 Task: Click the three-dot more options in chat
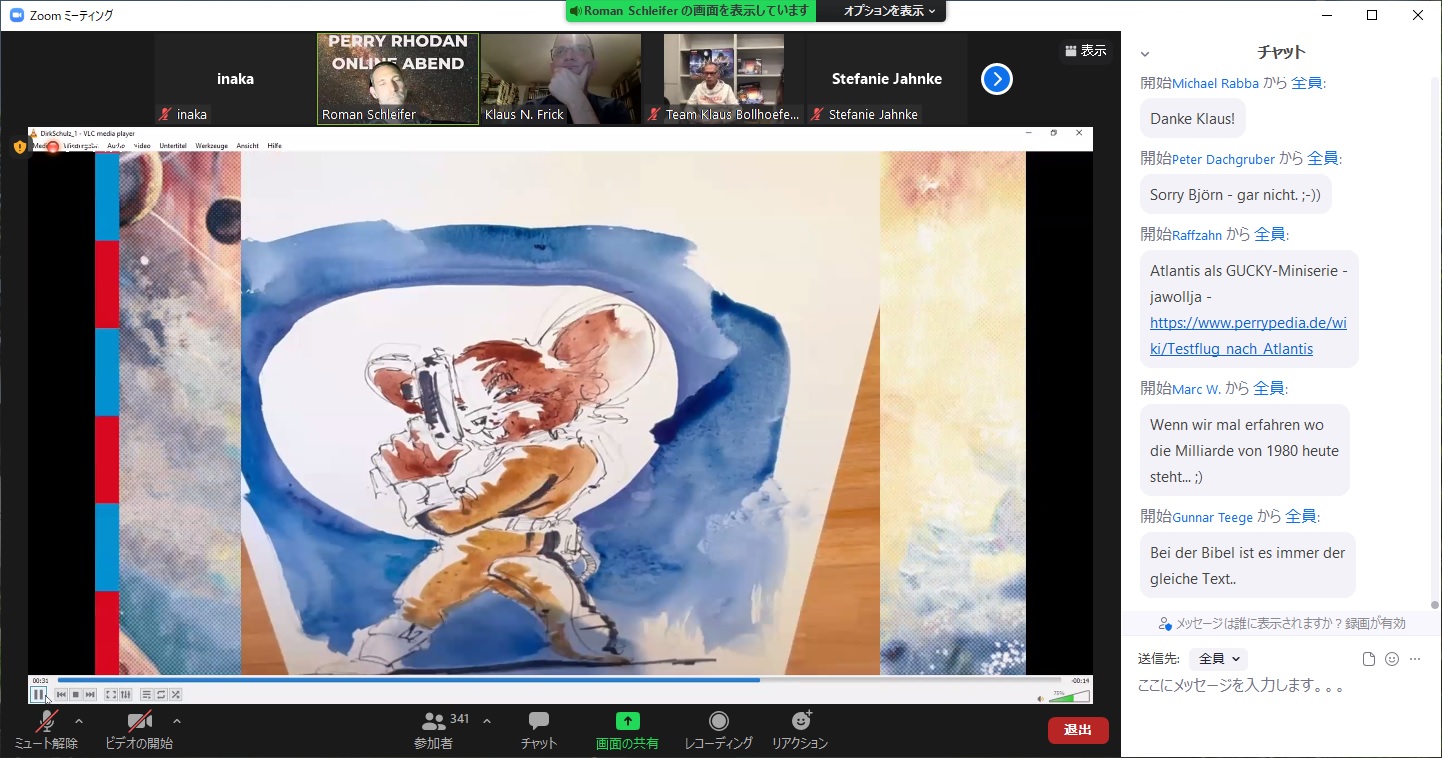click(1414, 659)
